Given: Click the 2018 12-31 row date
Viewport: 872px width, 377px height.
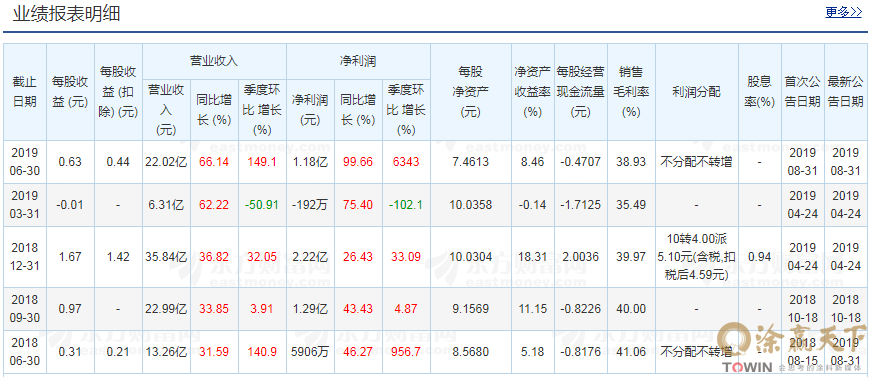Looking at the screenshot, I should pos(25,257).
